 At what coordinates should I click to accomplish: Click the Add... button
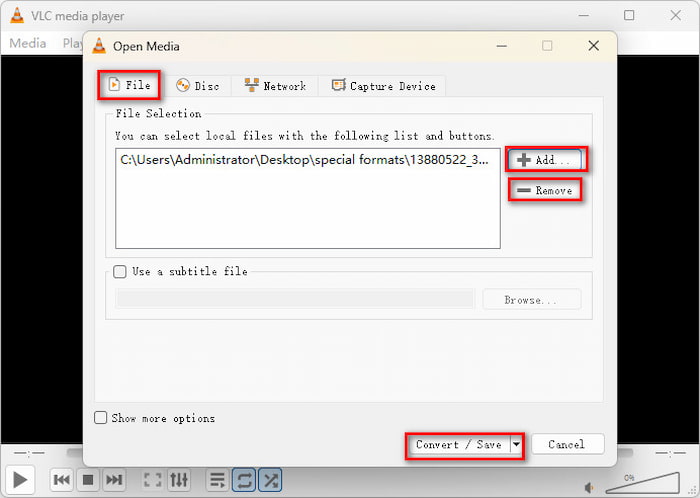(x=545, y=160)
